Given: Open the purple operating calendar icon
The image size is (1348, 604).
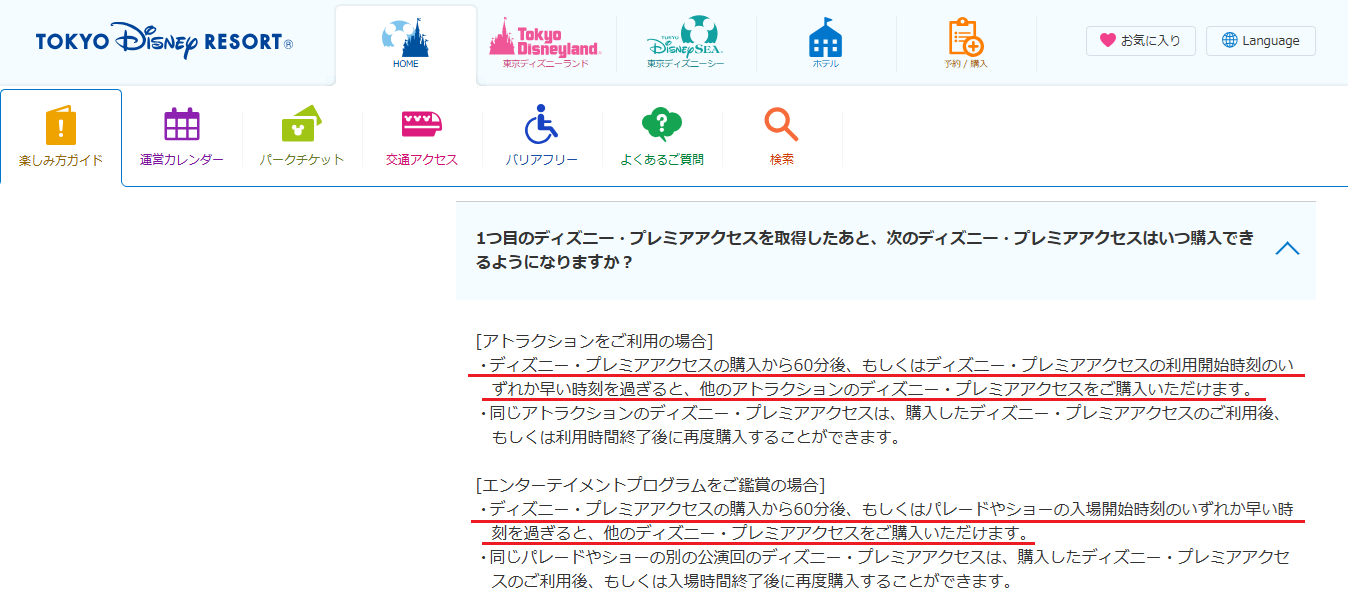Looking at the screenshot, I should point(182,125).
